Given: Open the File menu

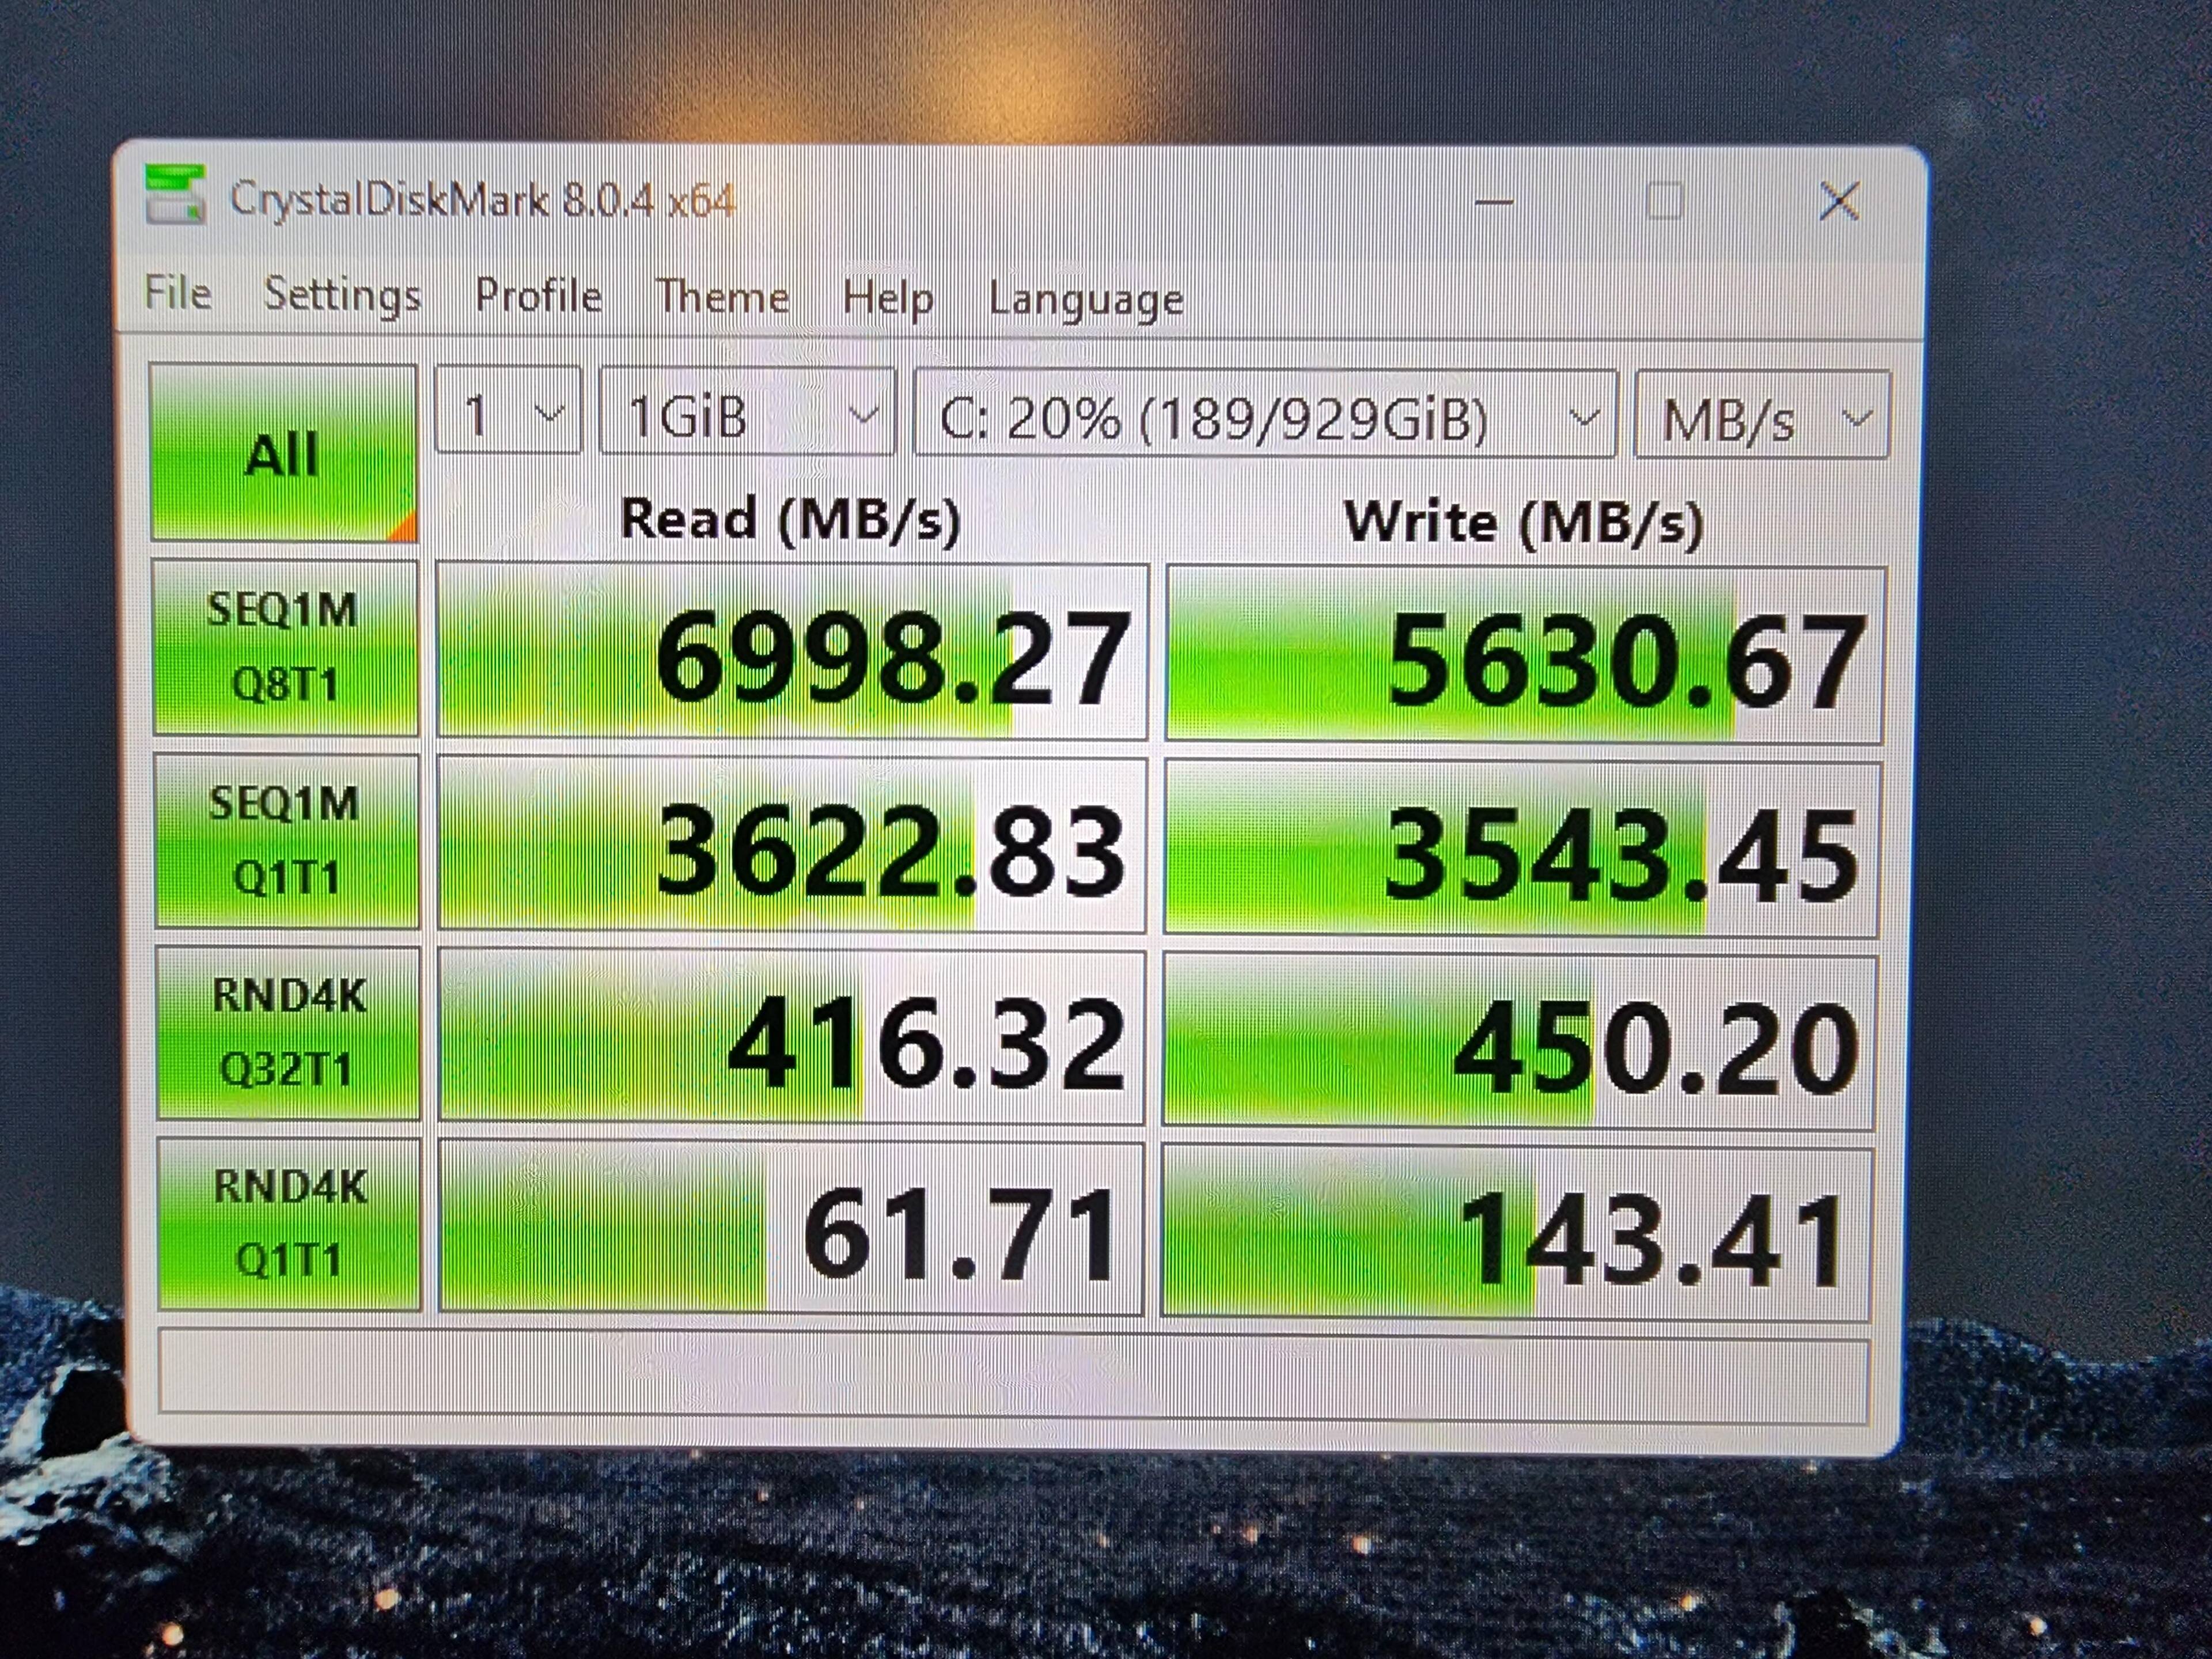Looking at the screenshot, I should (x=178, y=293).
